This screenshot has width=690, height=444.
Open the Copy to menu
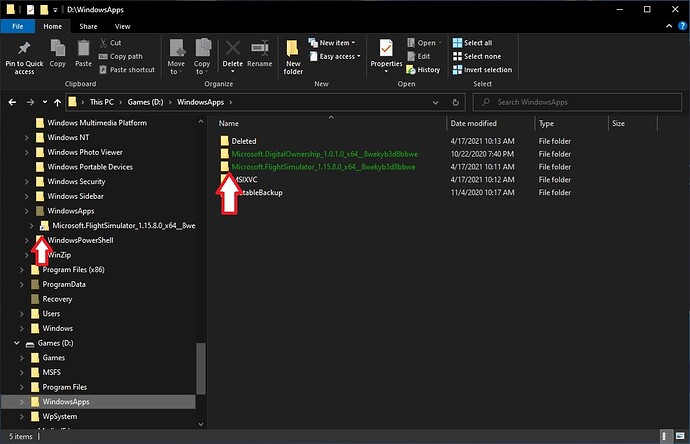tap(202, 57)
